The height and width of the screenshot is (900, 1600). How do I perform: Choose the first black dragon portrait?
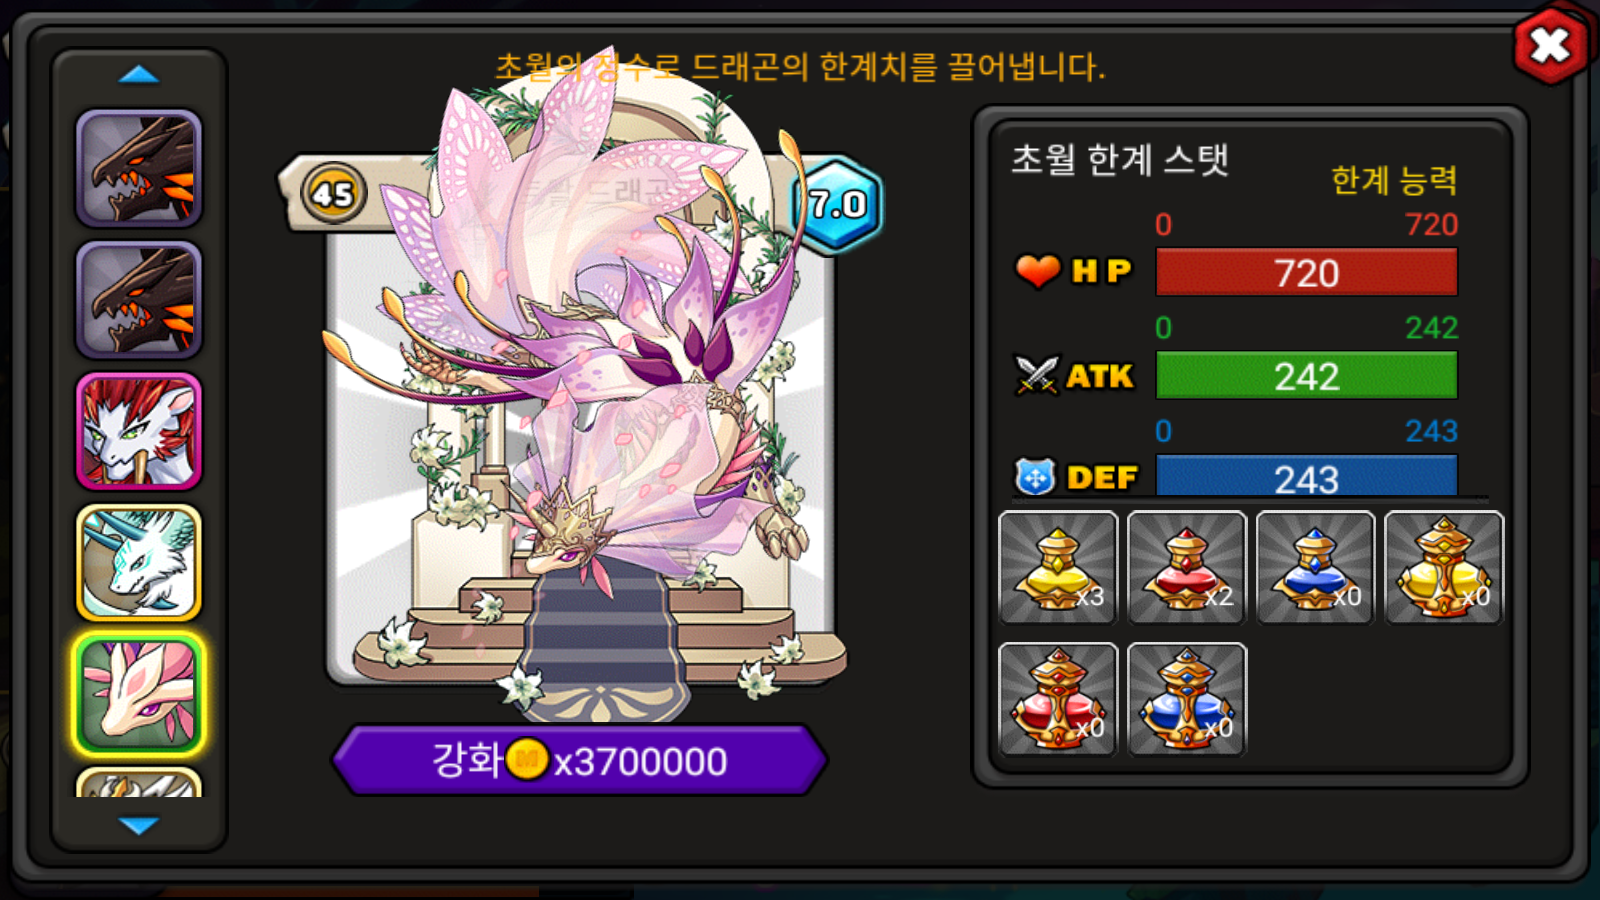pos(139,169)
